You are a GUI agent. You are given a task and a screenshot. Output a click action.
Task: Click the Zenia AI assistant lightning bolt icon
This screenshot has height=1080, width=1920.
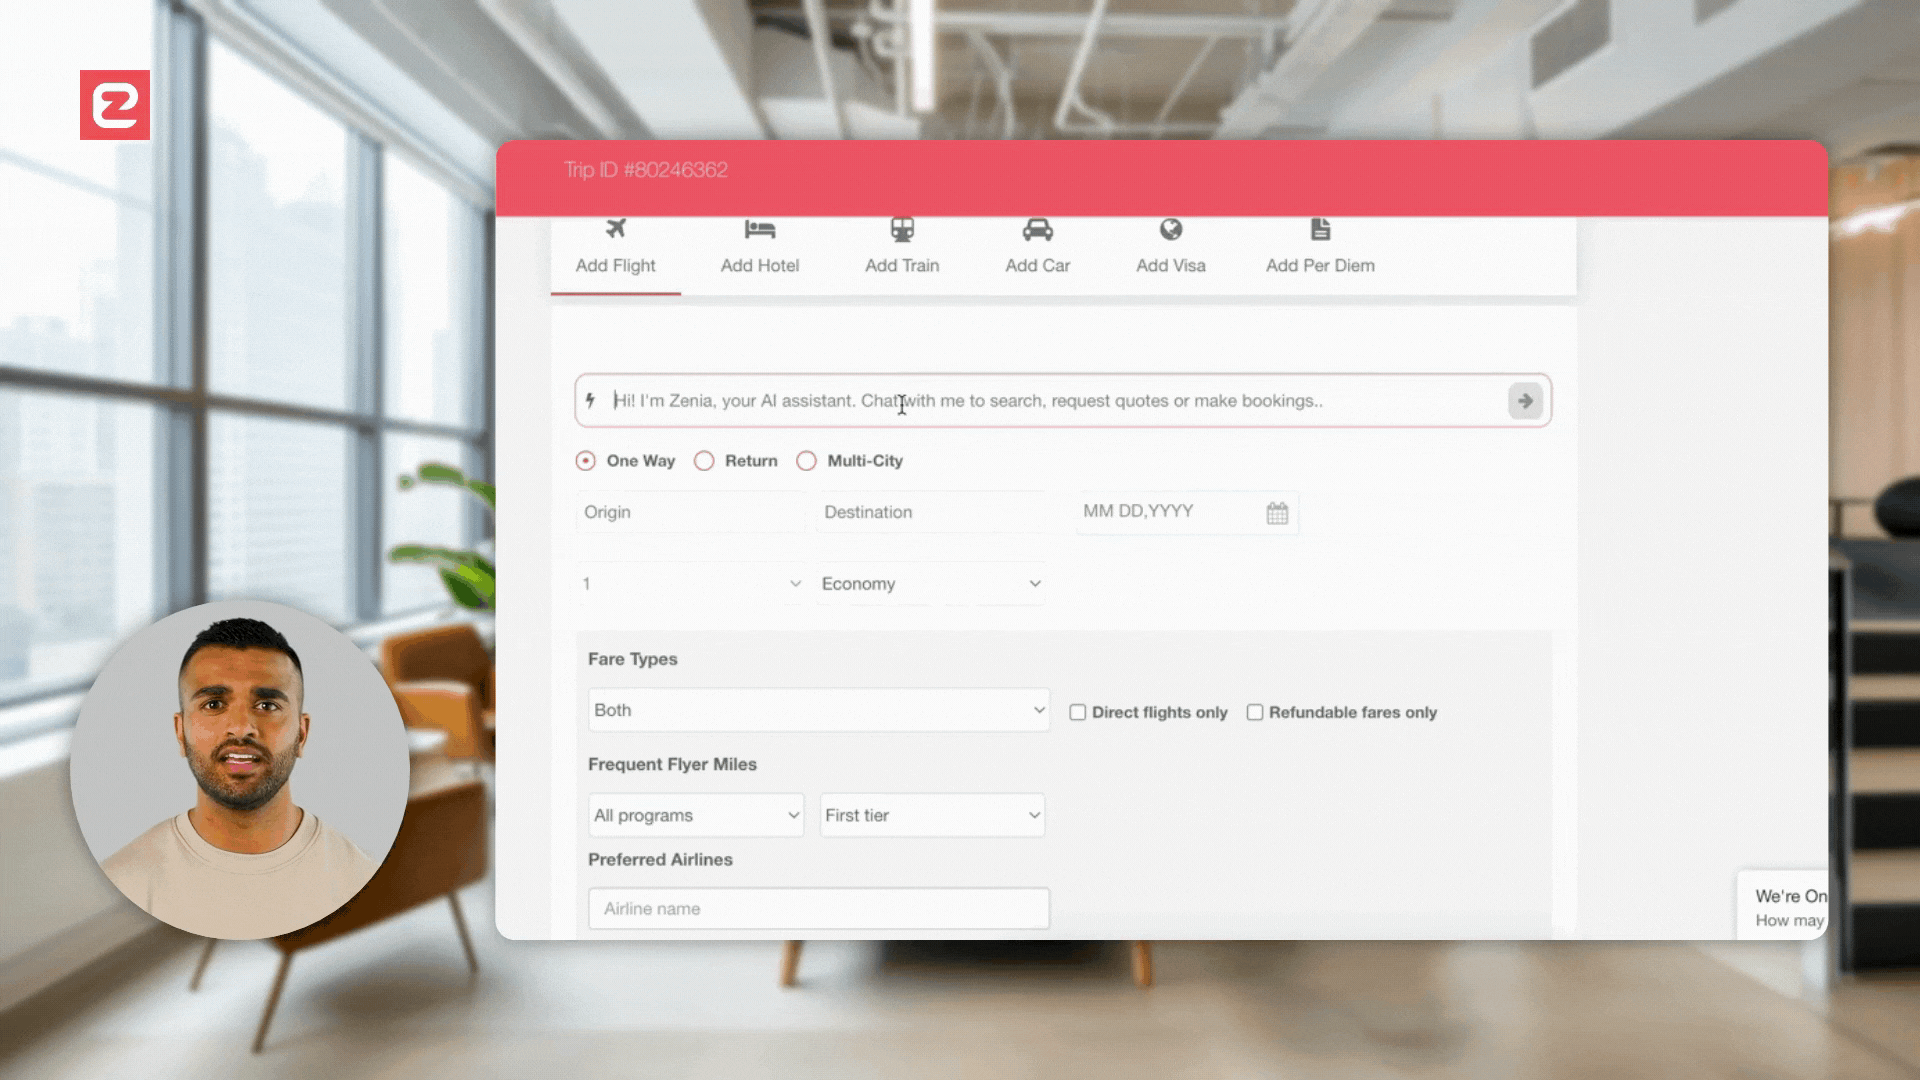coord(591,400)
